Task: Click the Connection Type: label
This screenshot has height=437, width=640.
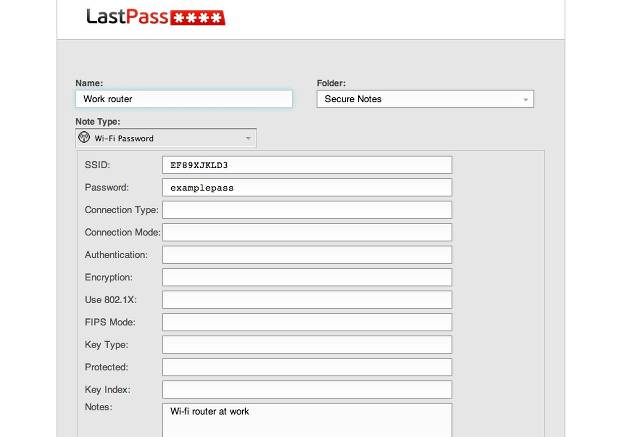Action: pyautogui.click(x=121, y=210)
